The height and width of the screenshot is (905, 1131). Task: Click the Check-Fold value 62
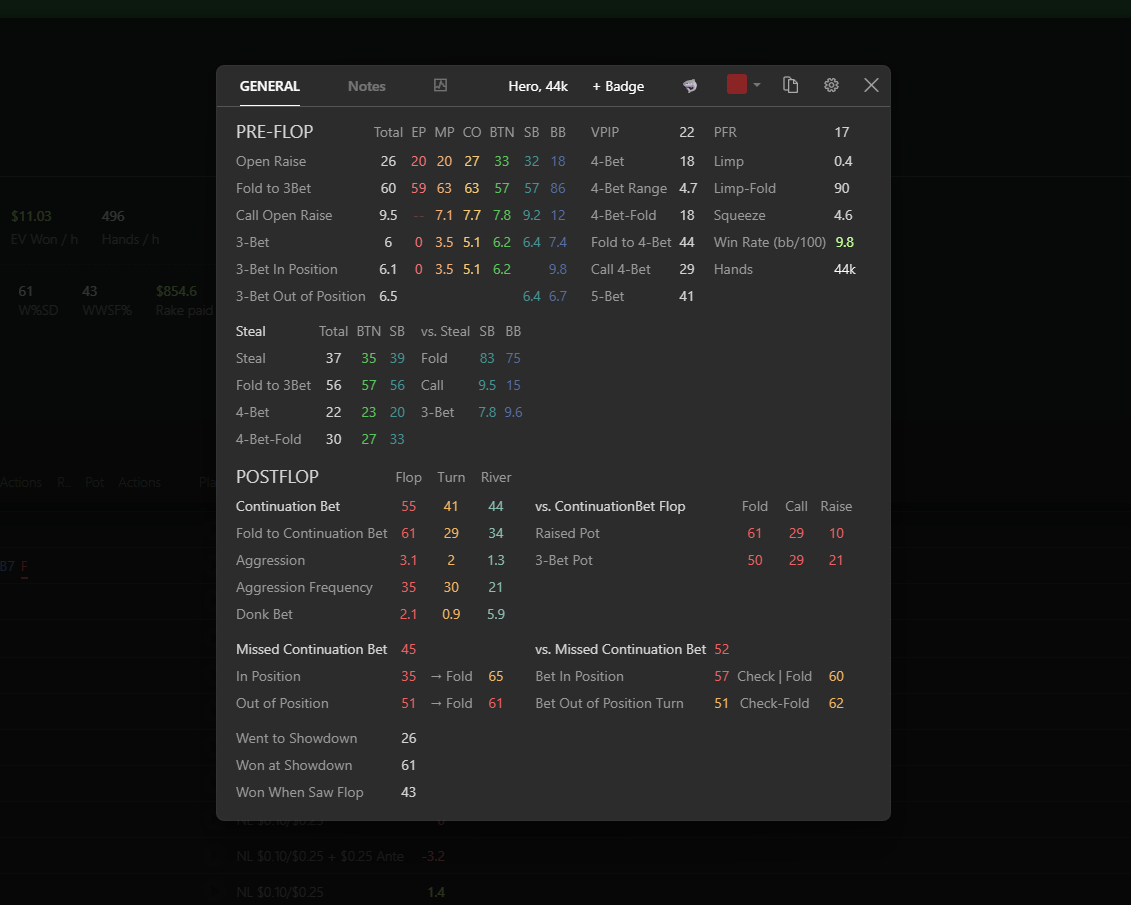pos(836,704)
